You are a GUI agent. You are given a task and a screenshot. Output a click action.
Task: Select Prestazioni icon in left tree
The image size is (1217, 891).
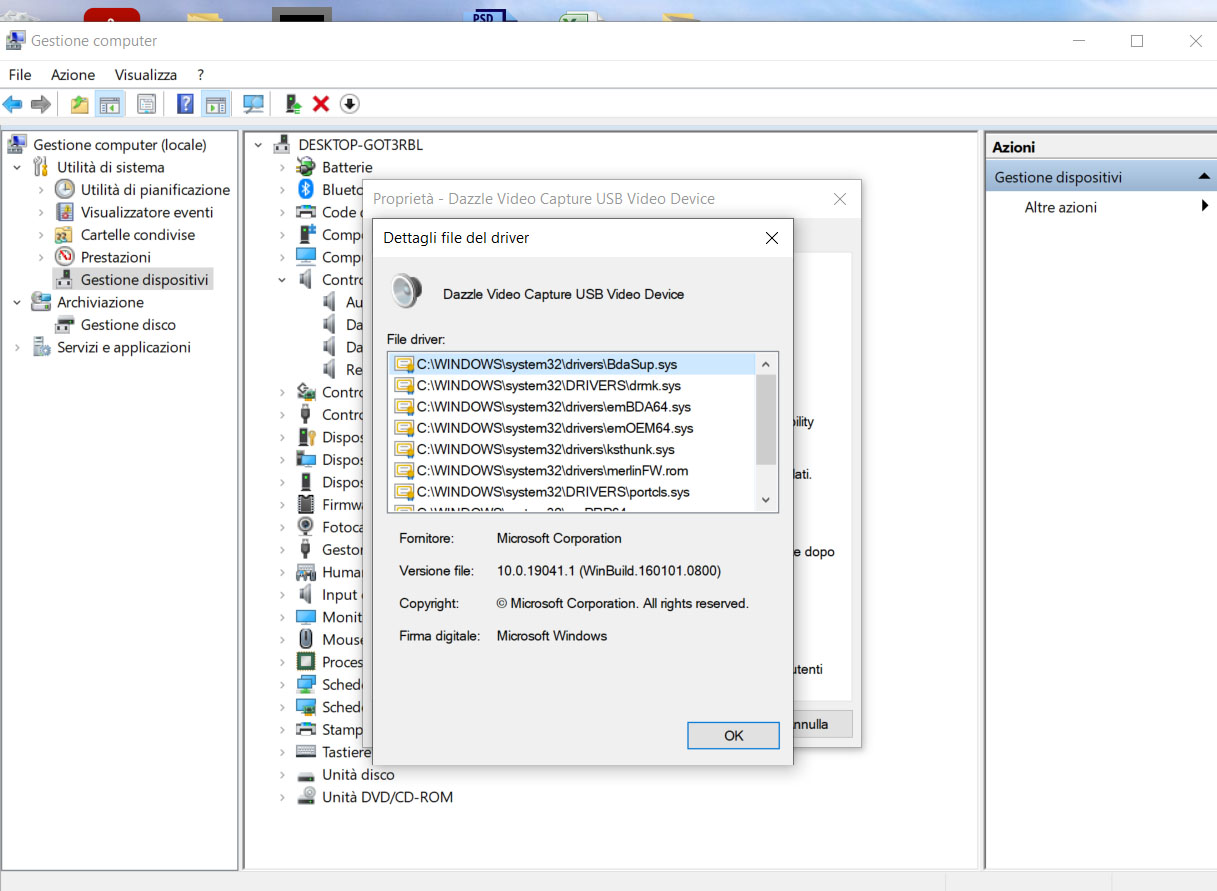[x=65, y=257]
